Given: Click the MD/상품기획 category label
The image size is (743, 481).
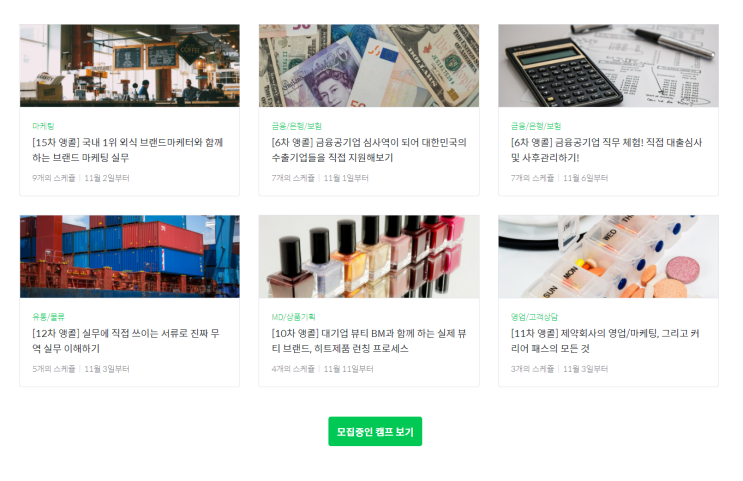Looking at the screenshot, I should 293,317.
